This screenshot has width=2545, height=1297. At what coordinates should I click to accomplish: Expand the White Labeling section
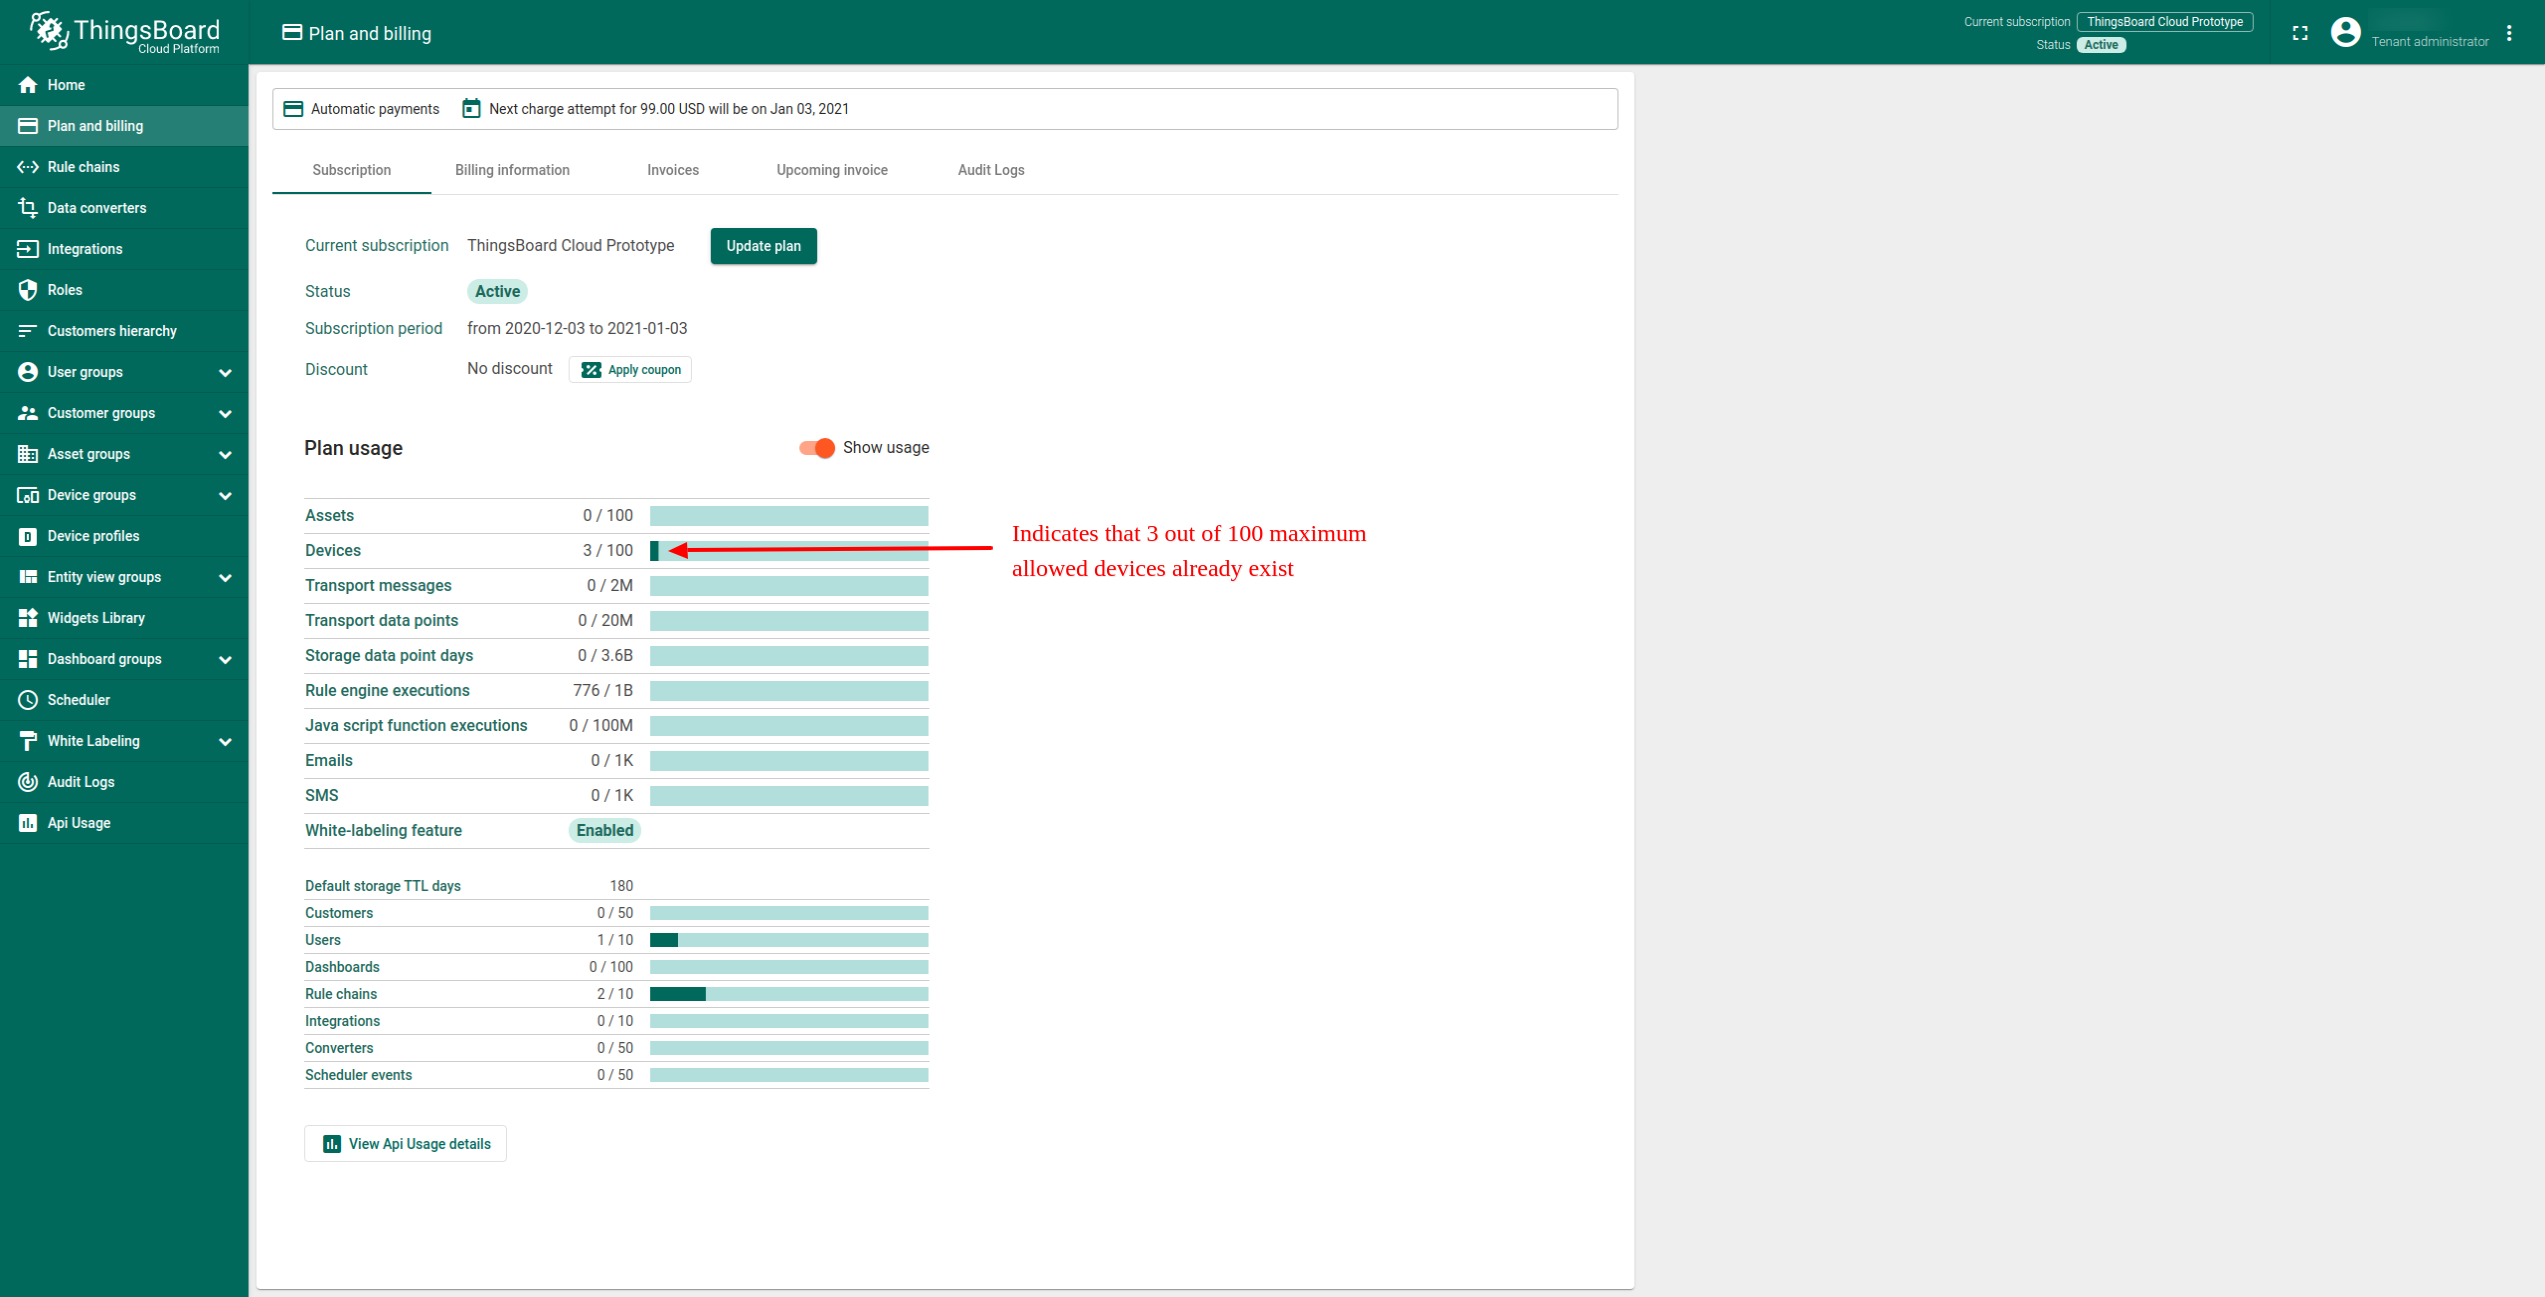coord(225,741)
